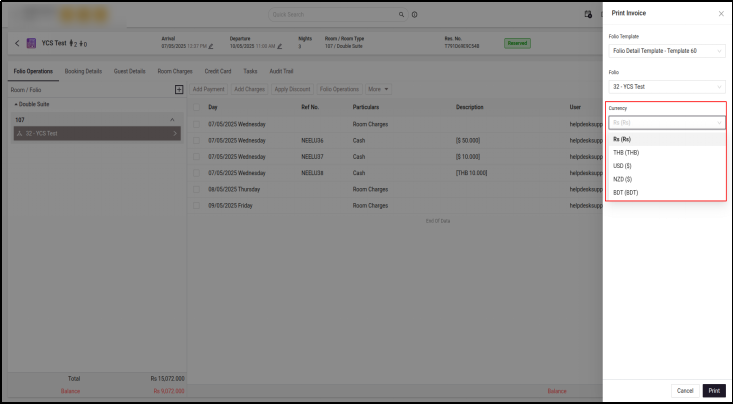Click the Apply Discount button
This screenshot has height=404, width=733.
pyautogui.click(x=292, y=89)
